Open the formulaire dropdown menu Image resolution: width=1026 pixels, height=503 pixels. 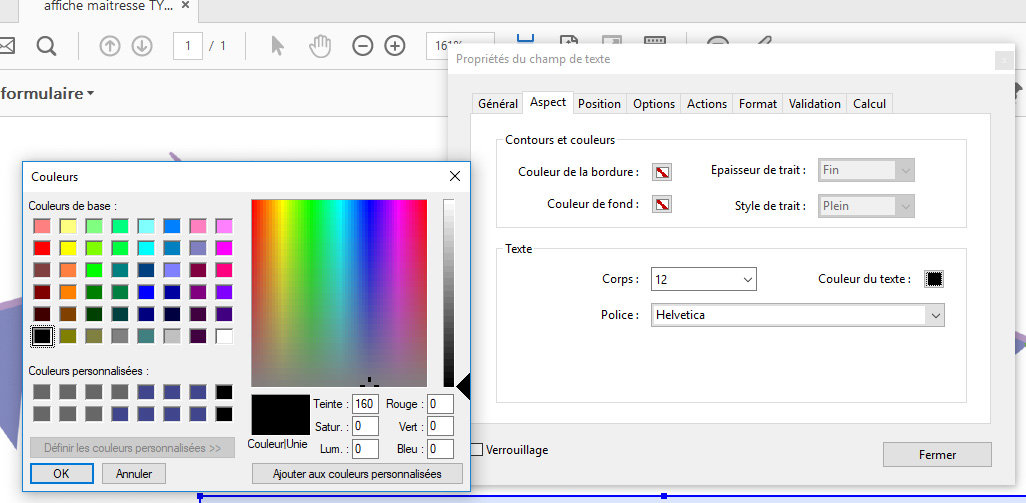pos(48,93)
